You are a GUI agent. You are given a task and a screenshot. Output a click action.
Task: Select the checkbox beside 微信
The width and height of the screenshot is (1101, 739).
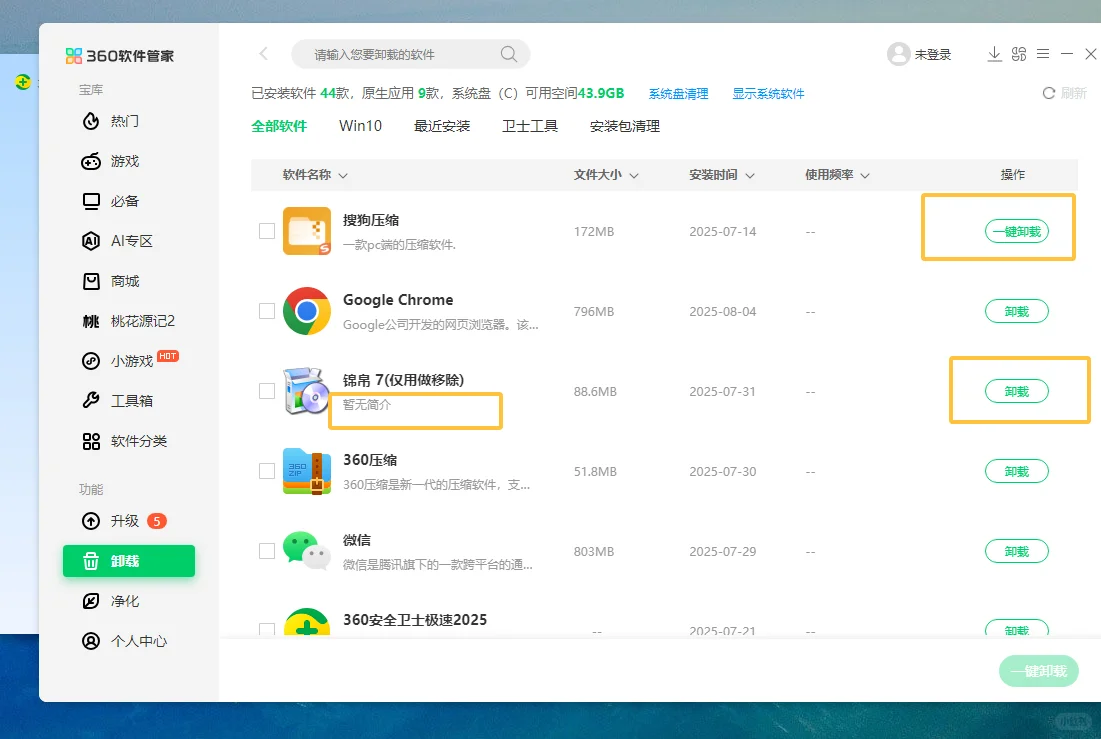[267, 551]
